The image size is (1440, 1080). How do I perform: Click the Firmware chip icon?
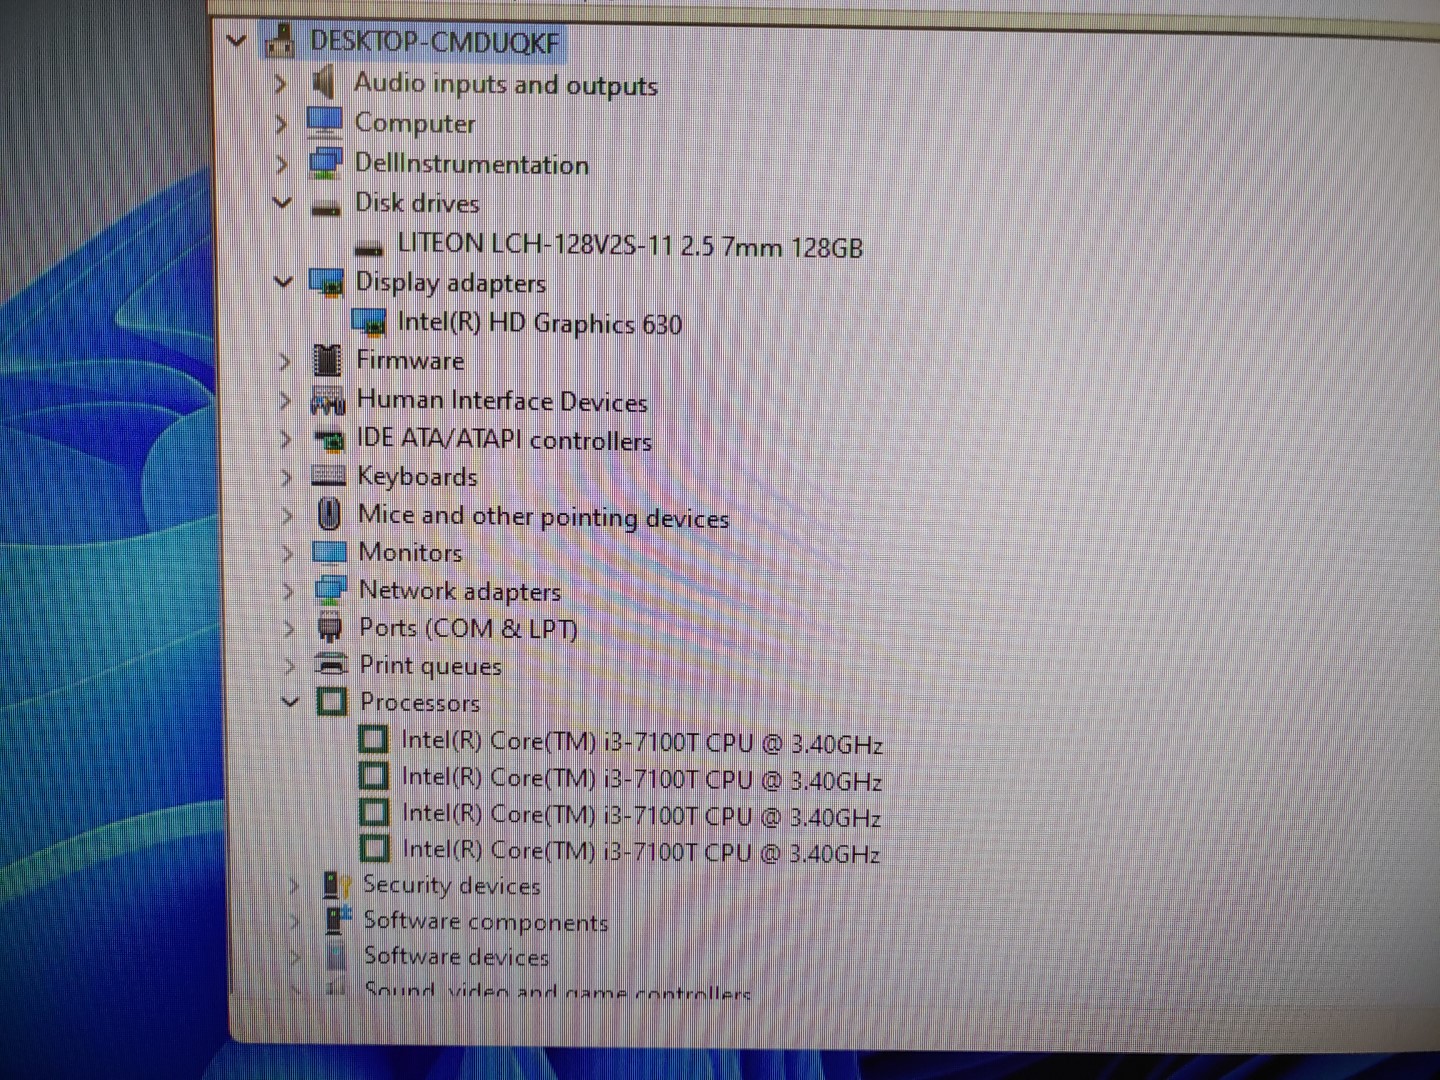point(327,360)
